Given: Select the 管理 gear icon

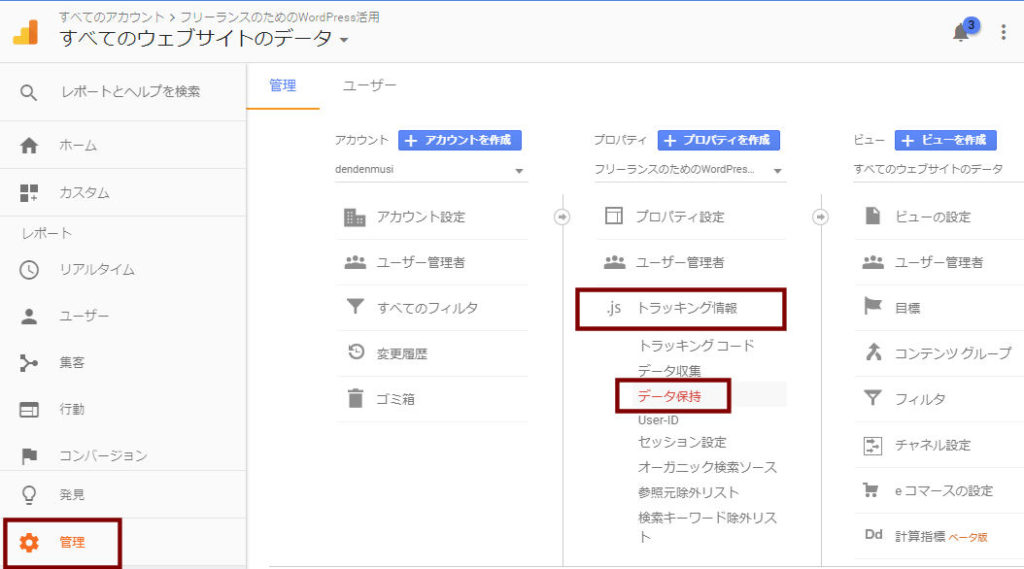Looking at the screenshot, I should 29,542.
